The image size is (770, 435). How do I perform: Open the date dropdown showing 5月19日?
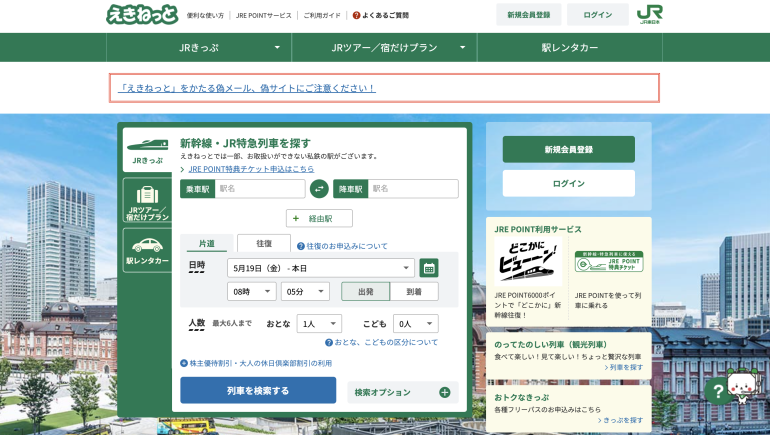pos(320,268)
